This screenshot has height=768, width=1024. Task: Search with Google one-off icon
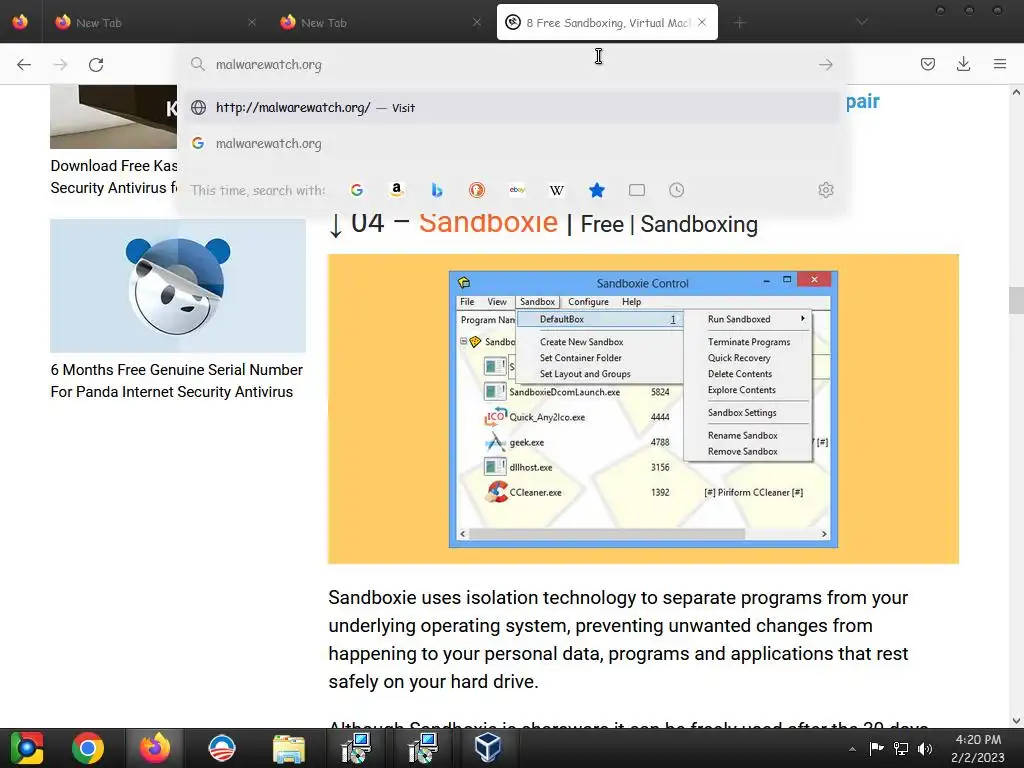pos(357,190)
